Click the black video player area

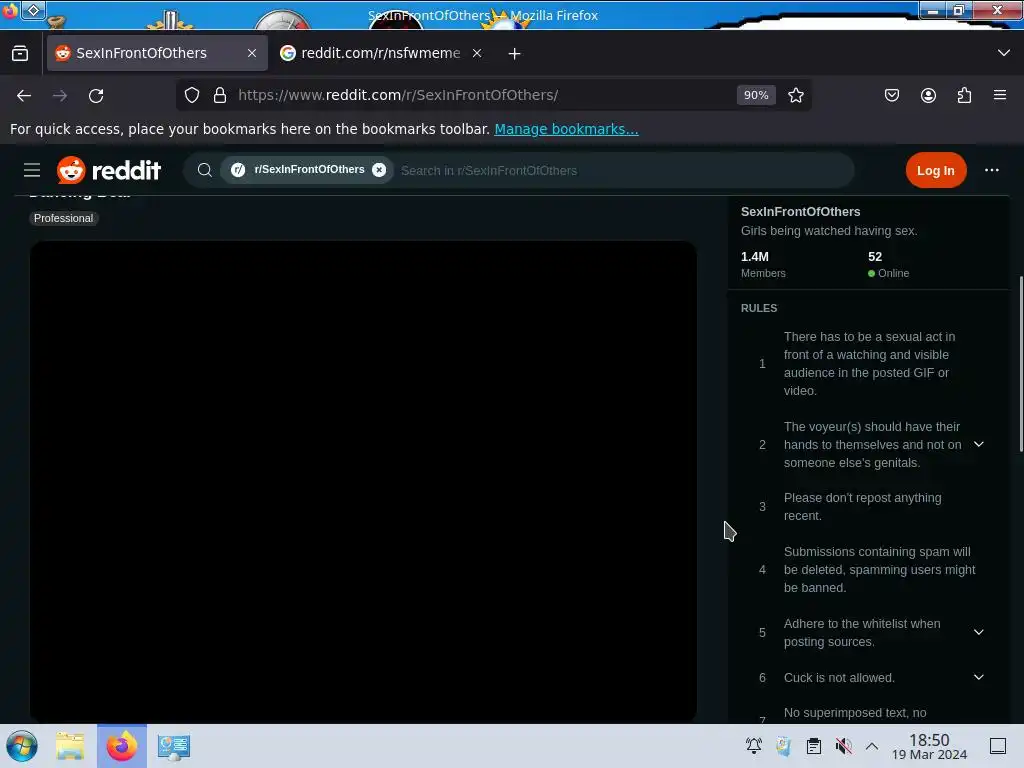coord(363,481)
